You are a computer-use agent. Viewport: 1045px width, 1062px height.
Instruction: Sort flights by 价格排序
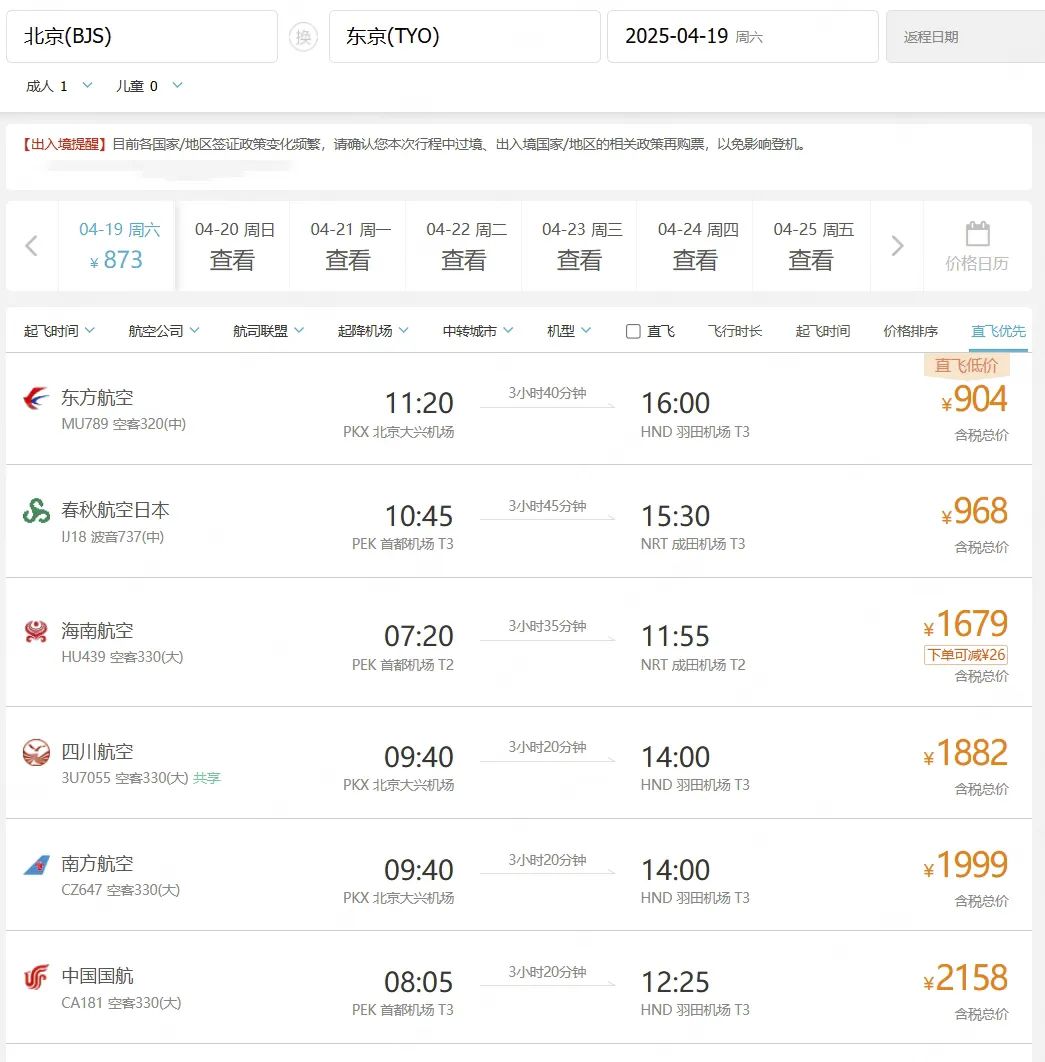point(911,331)
